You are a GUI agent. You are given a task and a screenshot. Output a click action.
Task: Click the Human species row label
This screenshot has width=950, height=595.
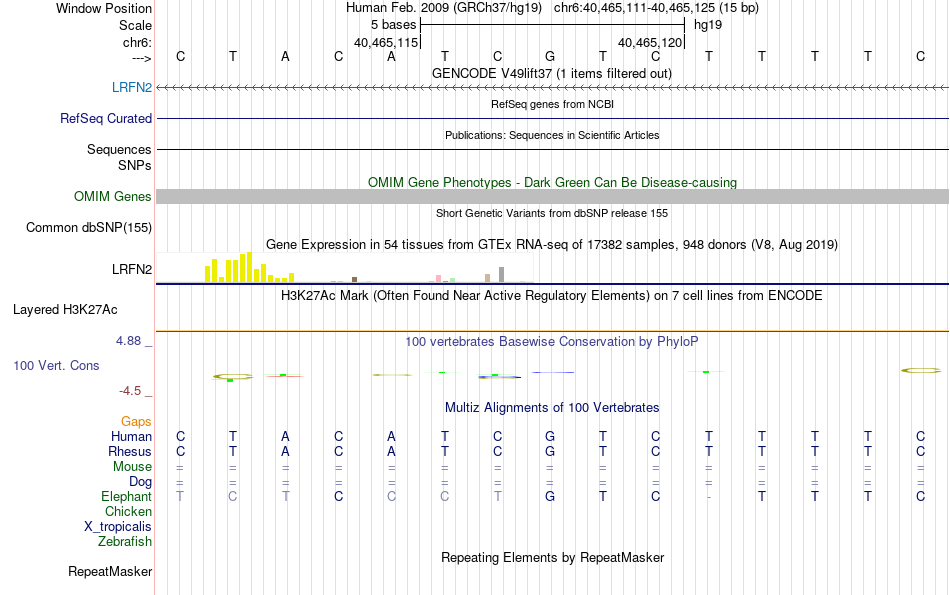pyautogui.click(x=131, y=436)
